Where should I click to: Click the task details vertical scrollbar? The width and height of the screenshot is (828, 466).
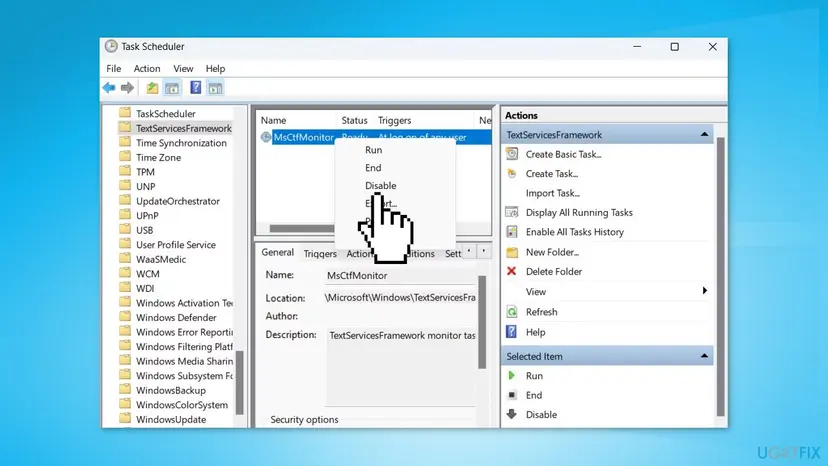click(x=482, y=322)
